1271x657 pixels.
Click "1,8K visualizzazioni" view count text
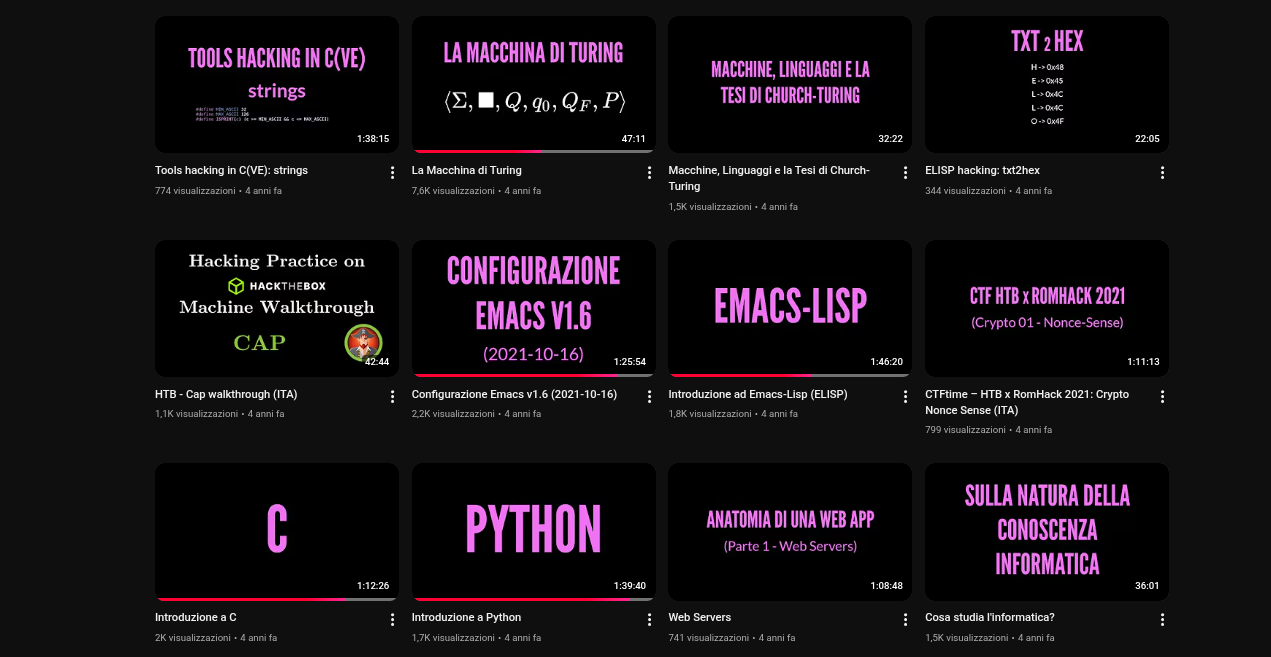[709, 413]
